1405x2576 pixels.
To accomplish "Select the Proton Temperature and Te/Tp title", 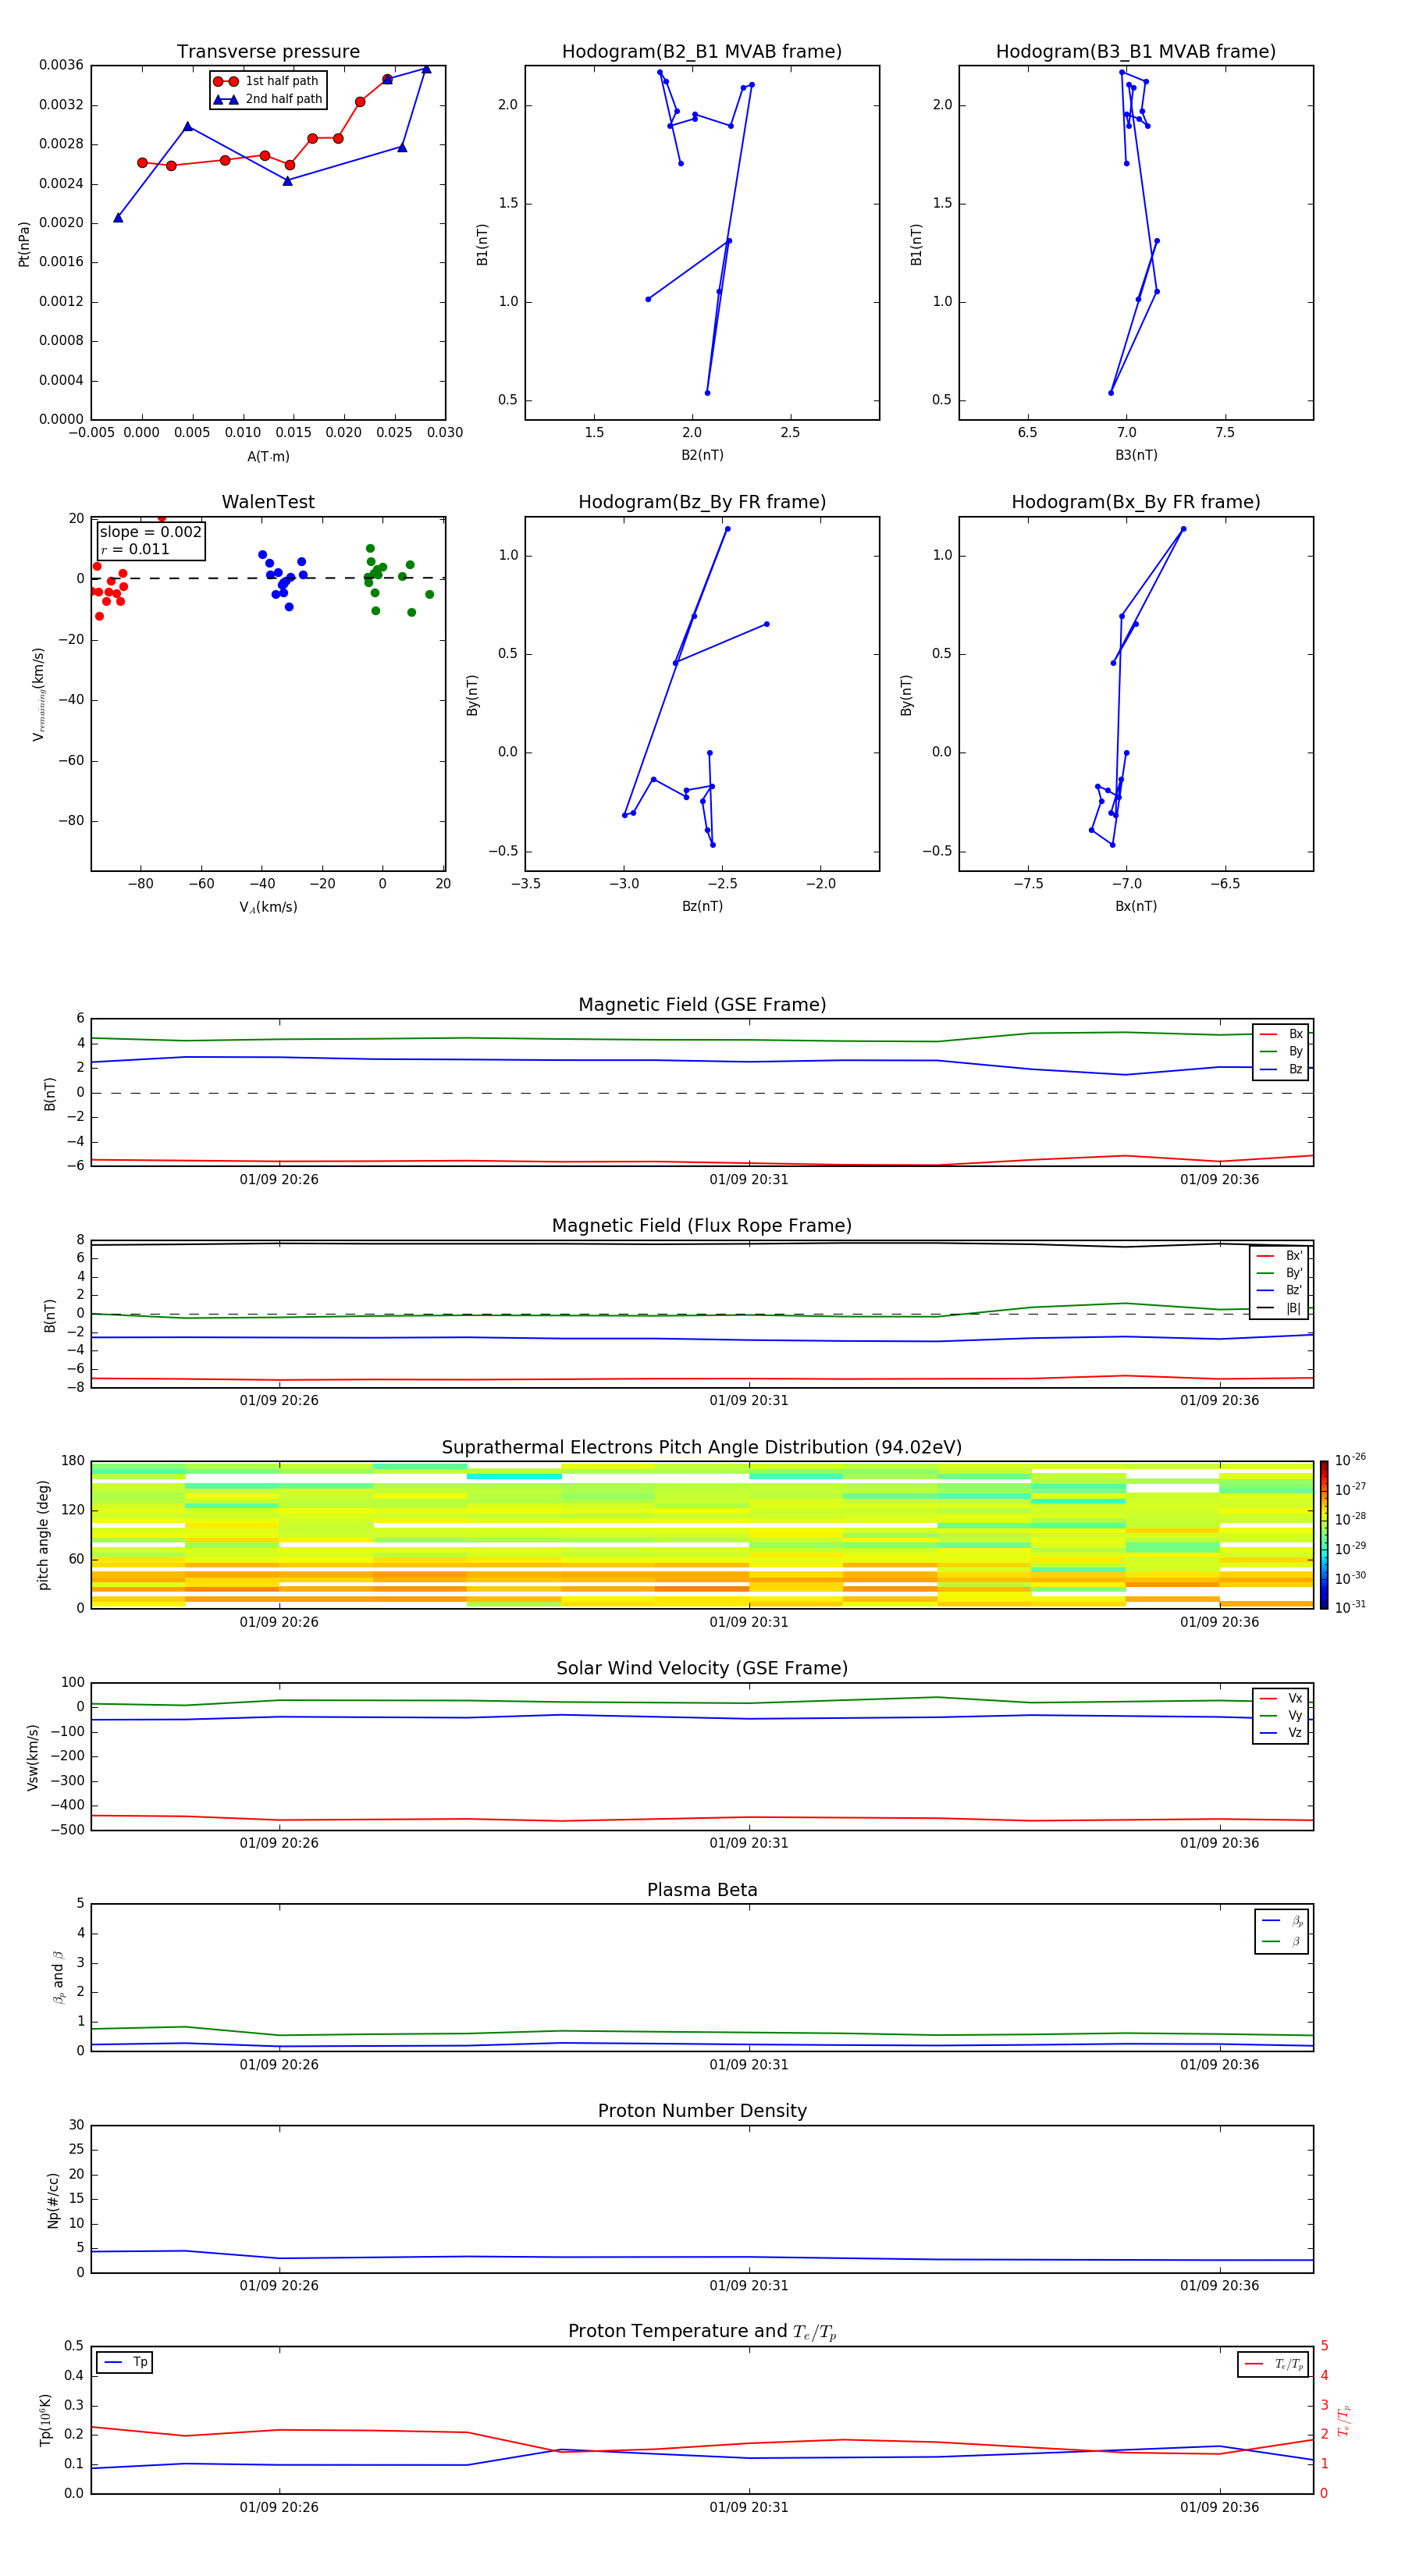I will (x=702, y=2332).
